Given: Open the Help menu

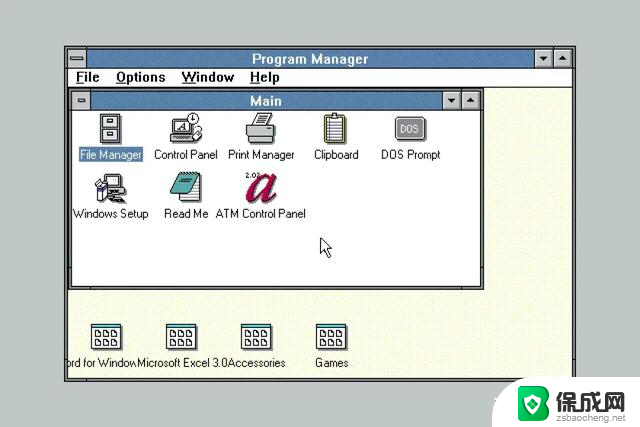Looking at the screenshot, I should pos(265,77).
